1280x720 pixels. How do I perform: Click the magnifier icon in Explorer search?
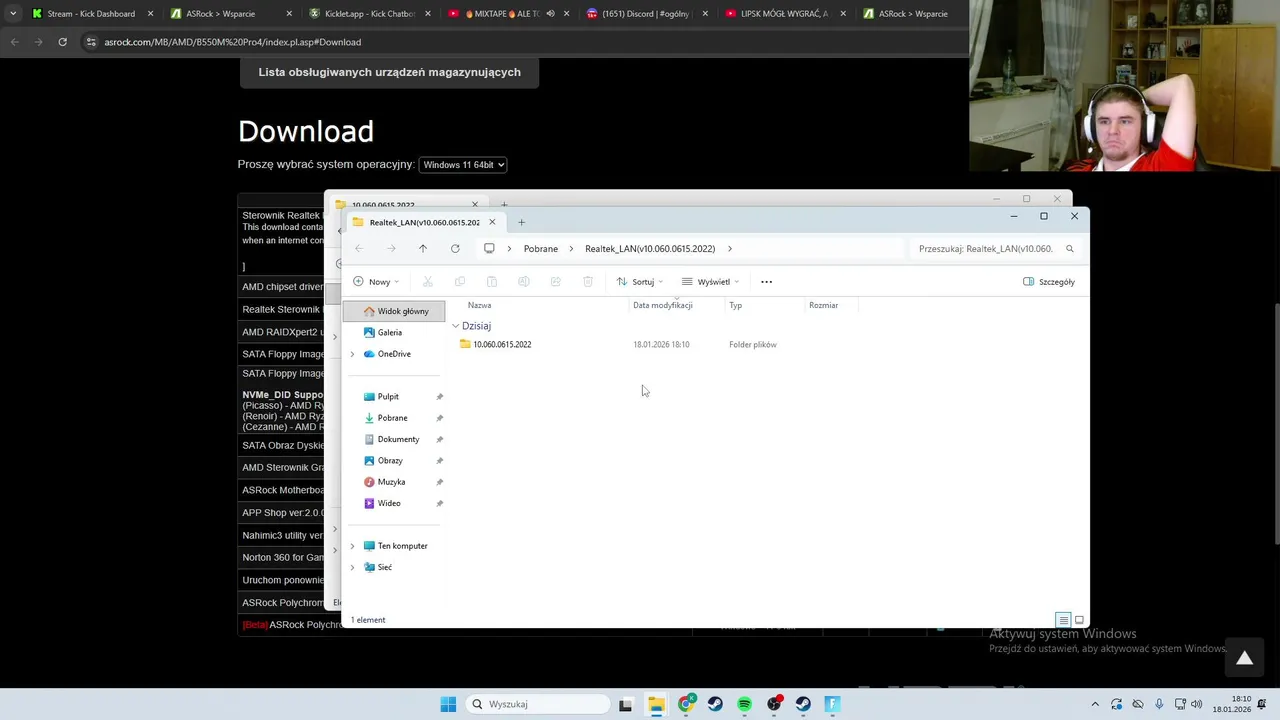(1070, 248)
